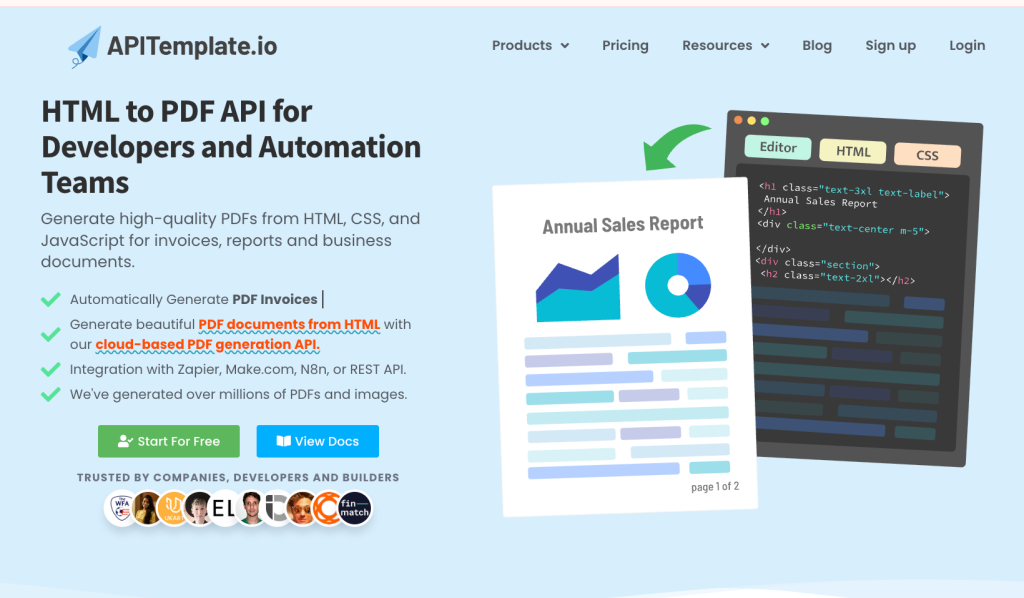
Task: Click the checkmark beside Automatically Generate PDF Invoices
Action: [50, 299]
